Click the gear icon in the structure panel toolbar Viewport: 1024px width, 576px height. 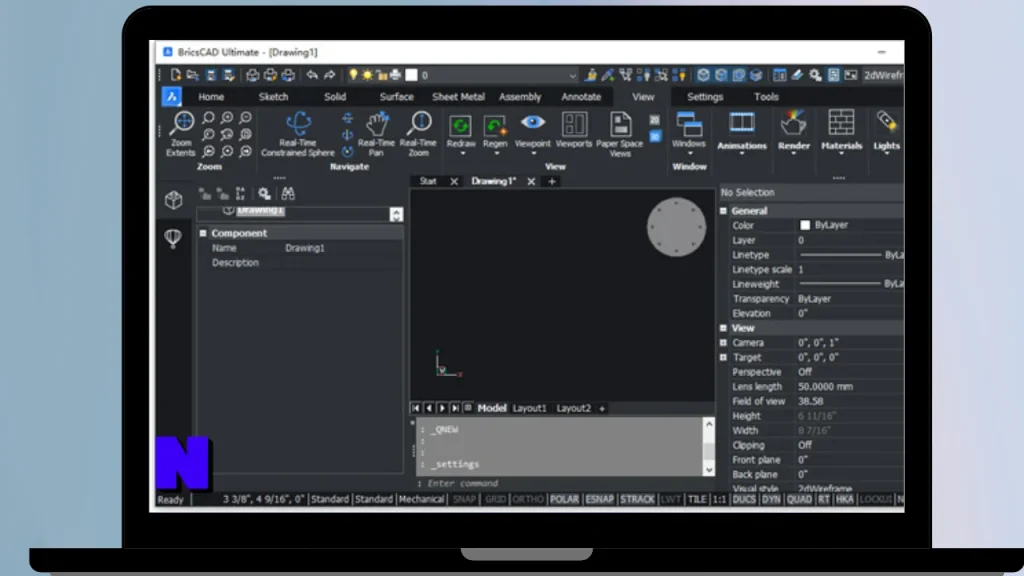point(264,193)
